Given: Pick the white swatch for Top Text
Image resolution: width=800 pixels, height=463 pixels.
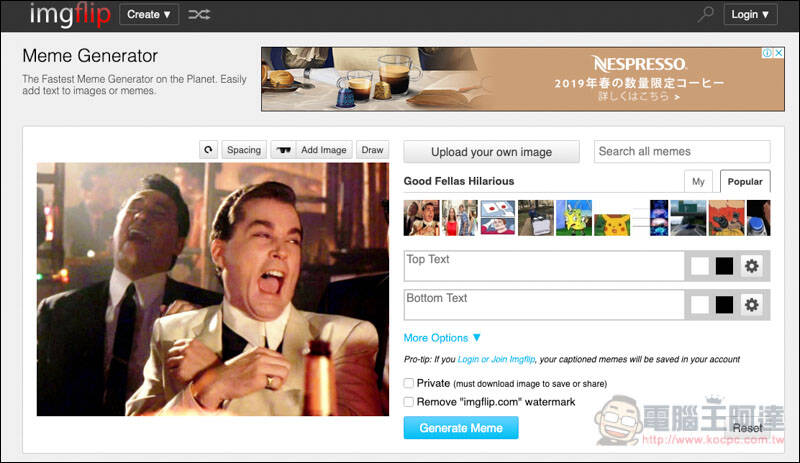Looking at the screenshot, I should click(x=700, y=266).
